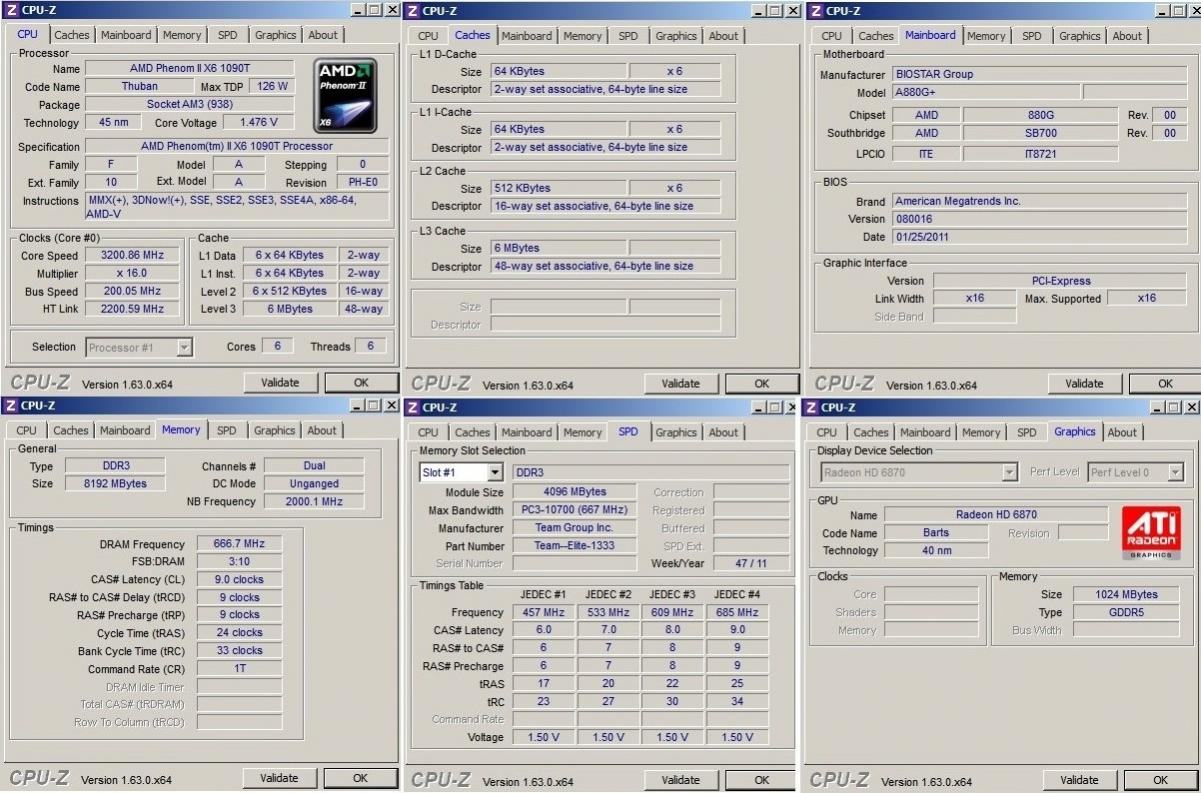Screen dimensions: 1201x793
Task: Open the Graphics tab in the Caches window
Action: 676,36
